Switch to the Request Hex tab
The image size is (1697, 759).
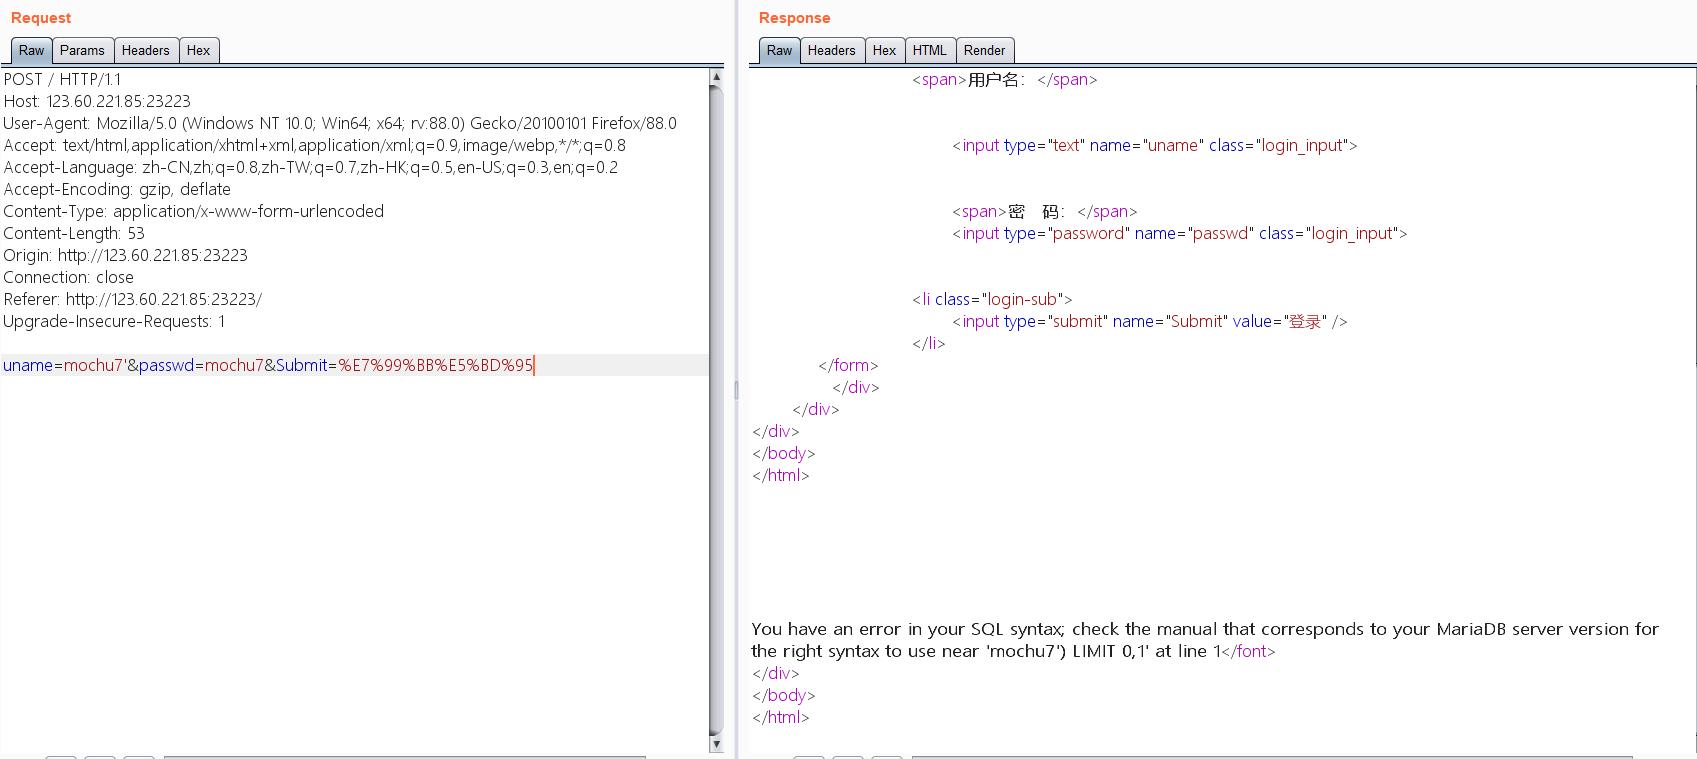pos(199,50)
